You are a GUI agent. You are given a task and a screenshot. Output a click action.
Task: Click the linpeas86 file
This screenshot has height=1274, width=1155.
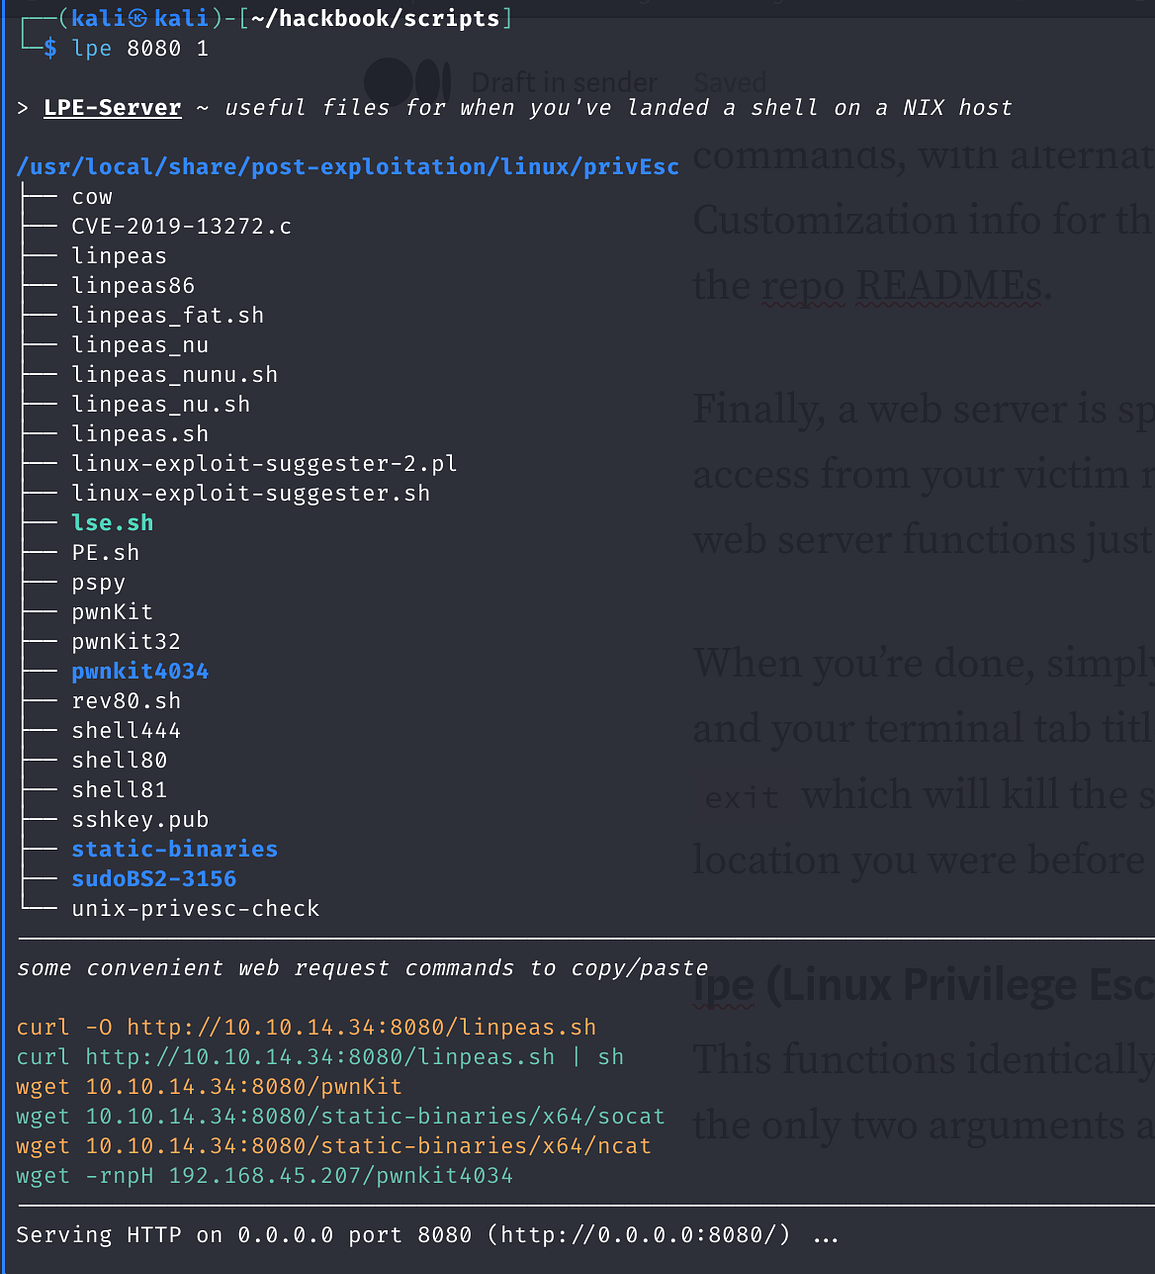pyautogui.click(x=133, y=286)
